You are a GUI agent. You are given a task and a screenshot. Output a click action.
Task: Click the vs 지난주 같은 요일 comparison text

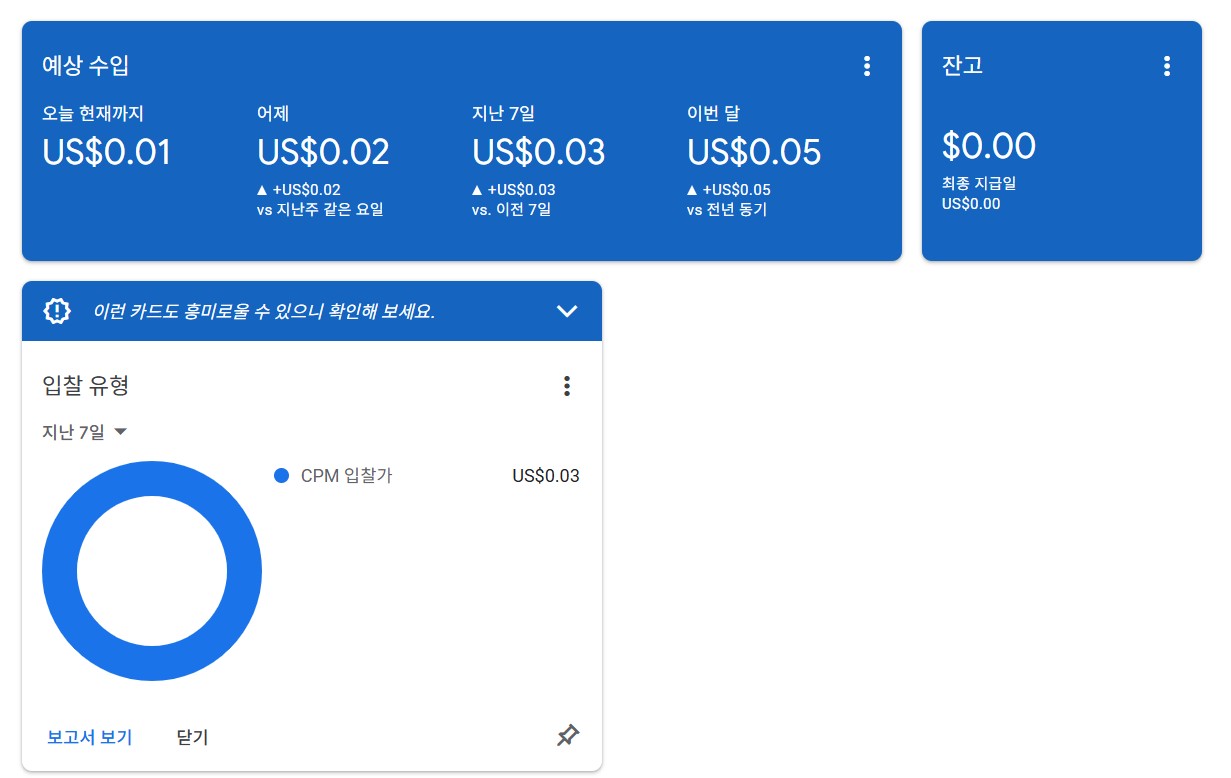(320, 210)
